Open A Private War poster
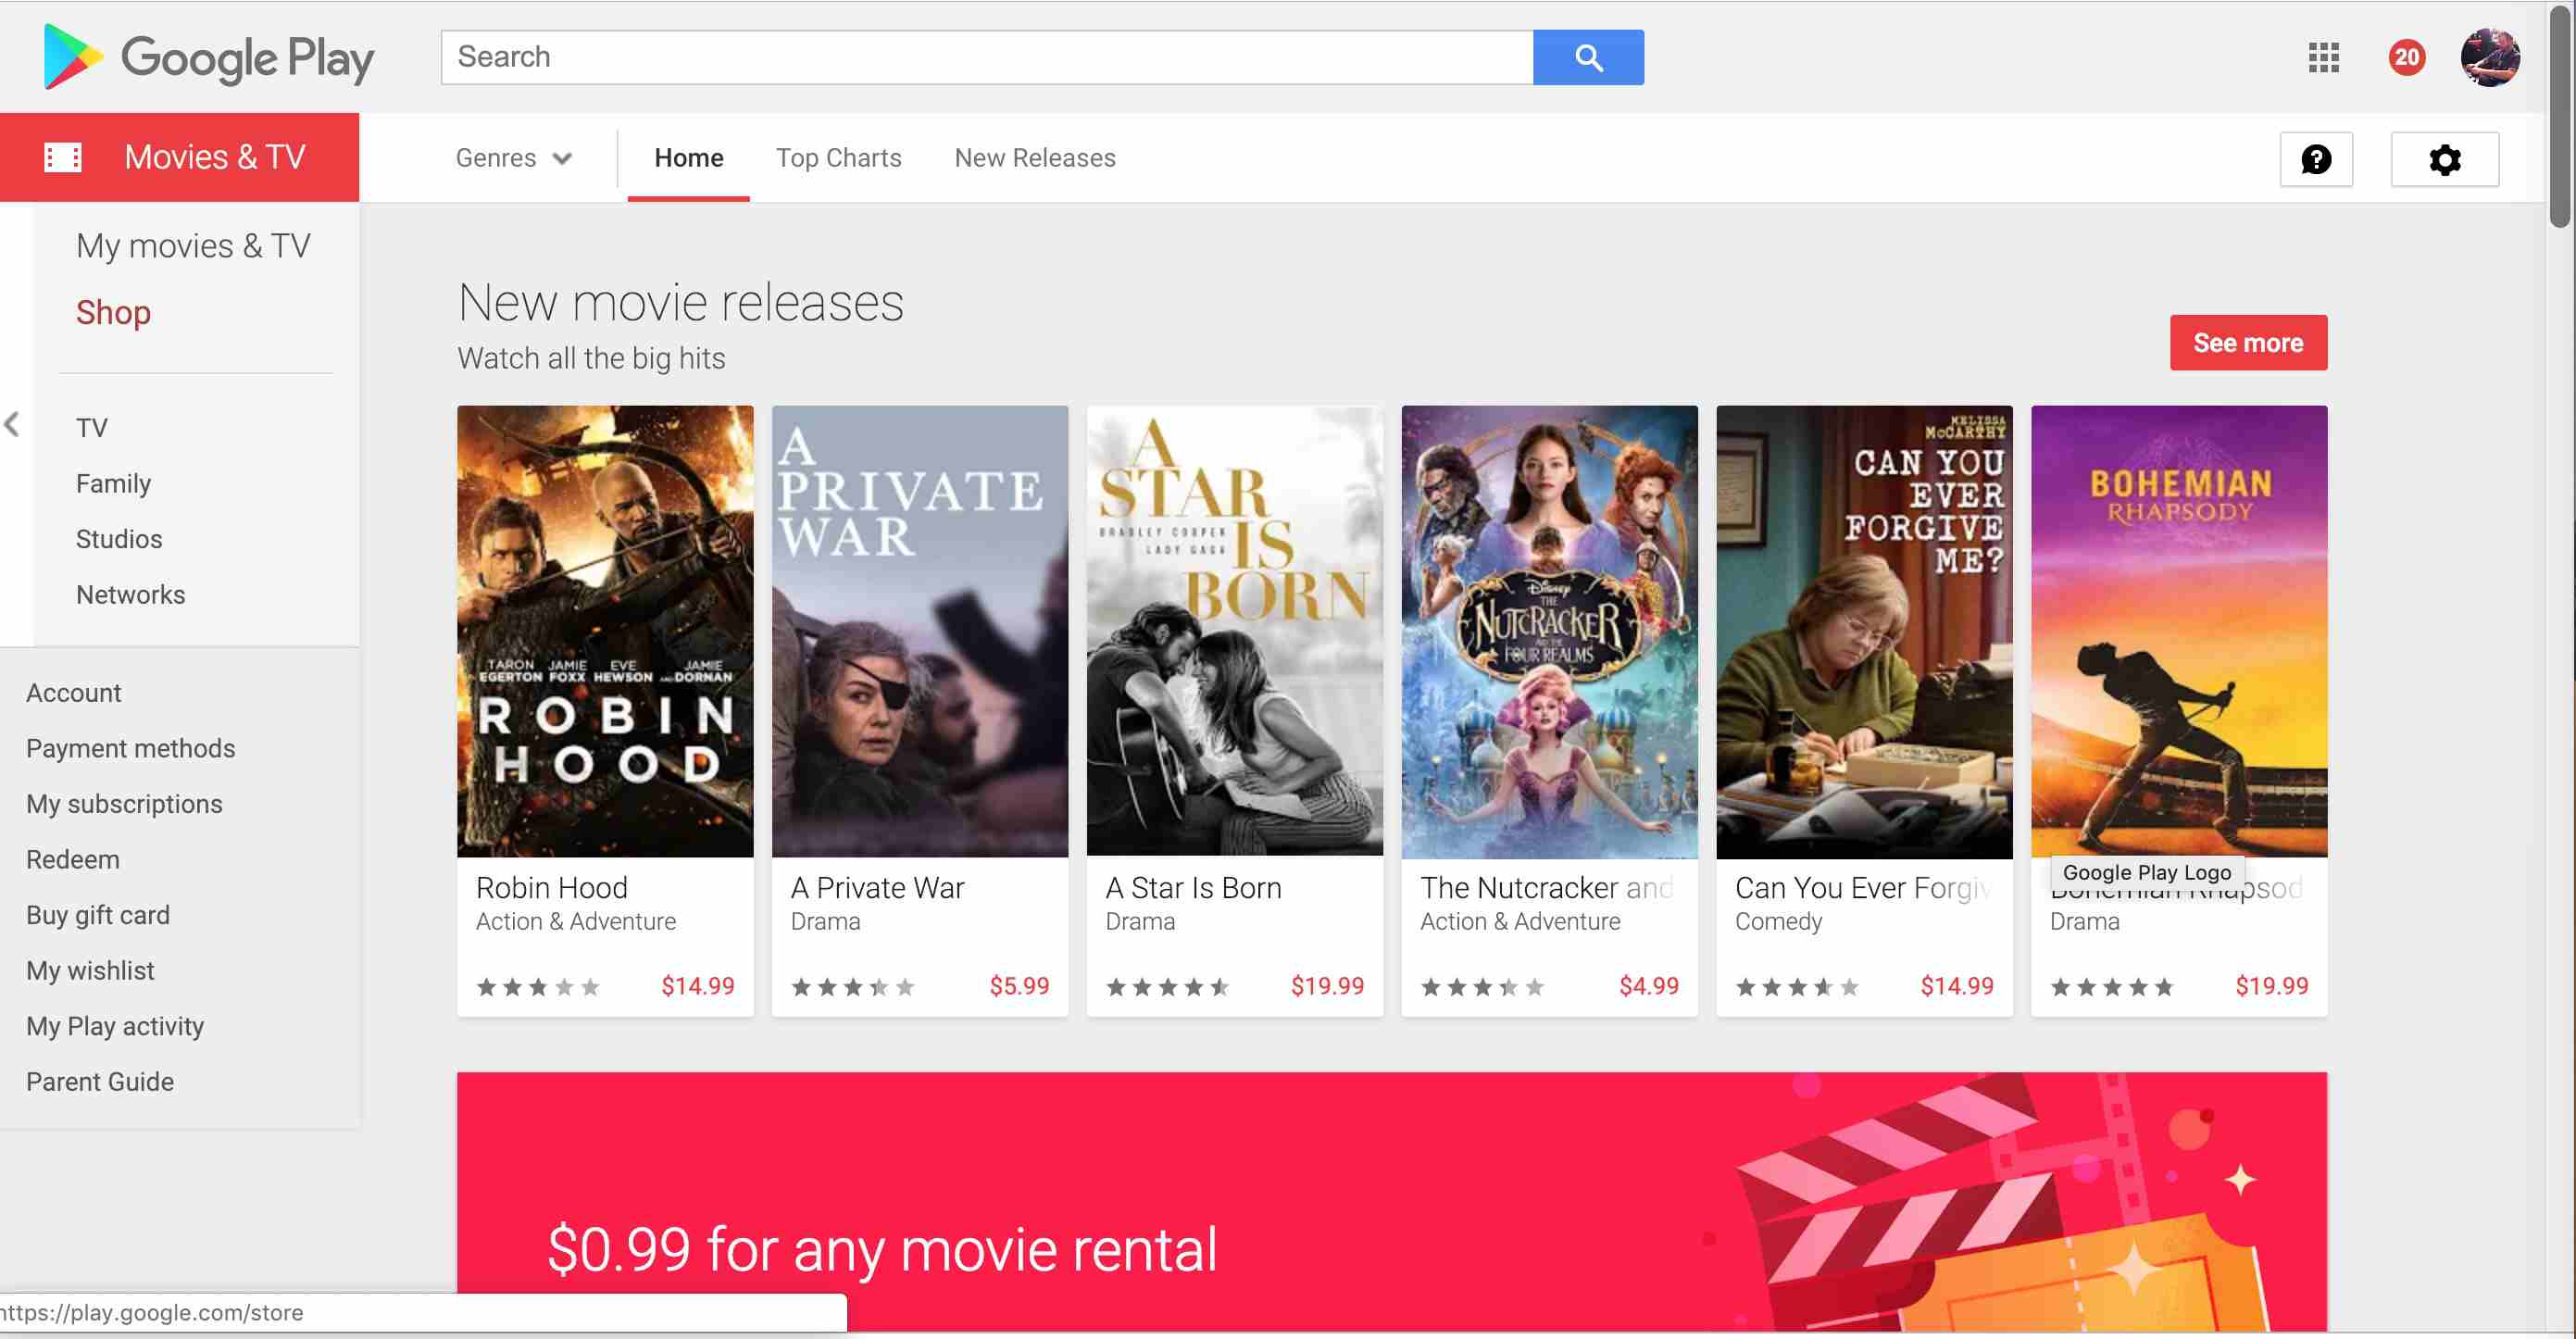2576x1339 pixels. (x=920, y=631)
